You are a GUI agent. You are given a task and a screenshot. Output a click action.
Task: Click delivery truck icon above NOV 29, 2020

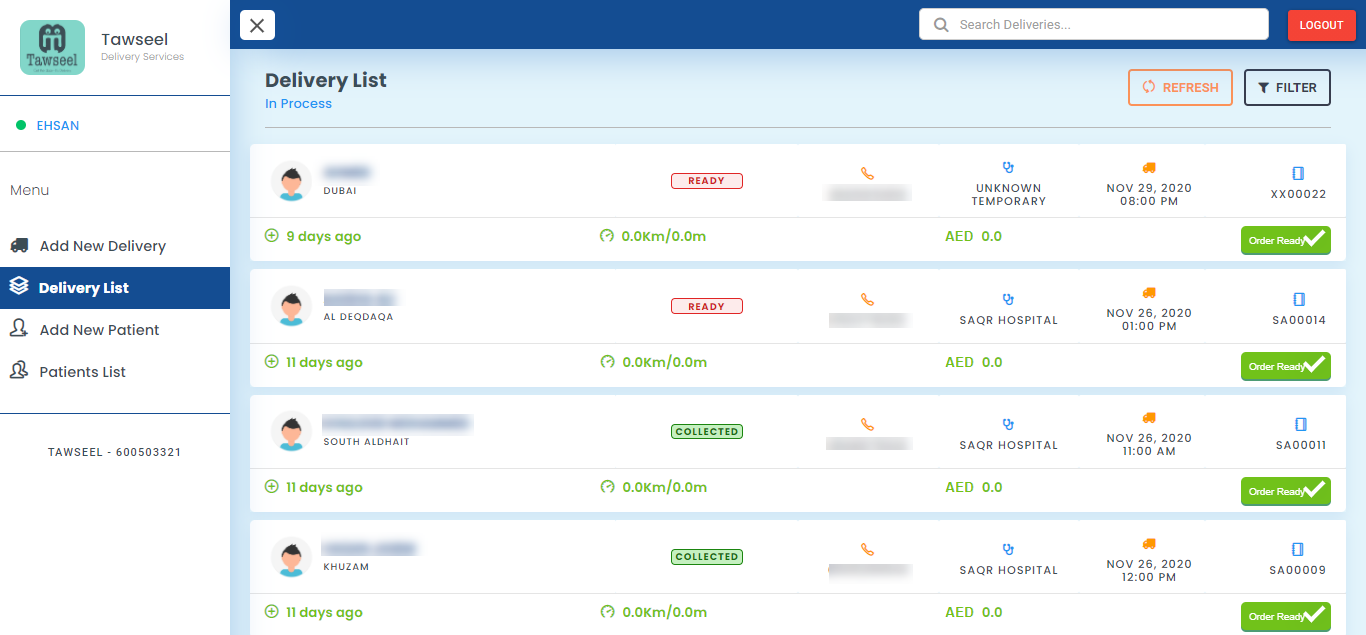point(1149,168)
